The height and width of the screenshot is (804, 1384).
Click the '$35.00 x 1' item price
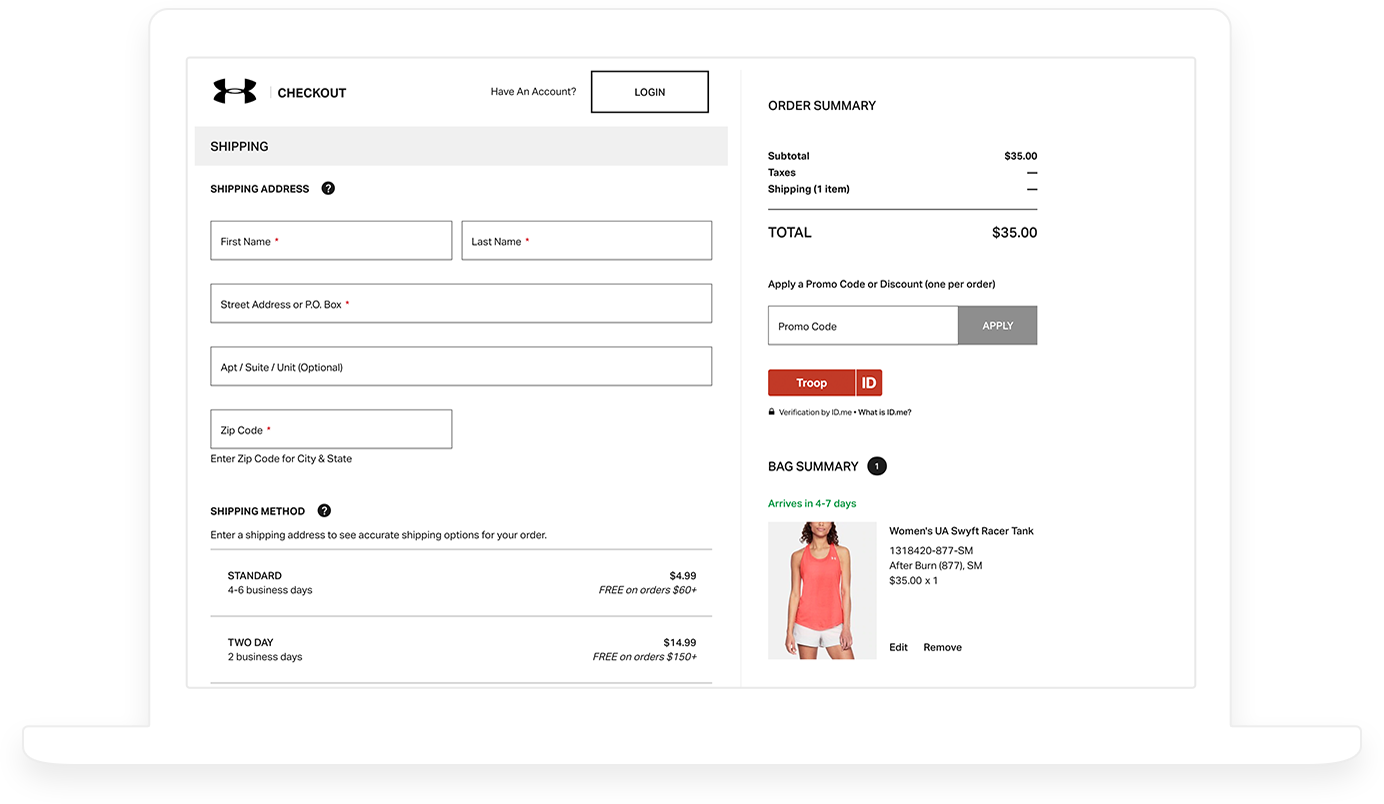(914, 581)
